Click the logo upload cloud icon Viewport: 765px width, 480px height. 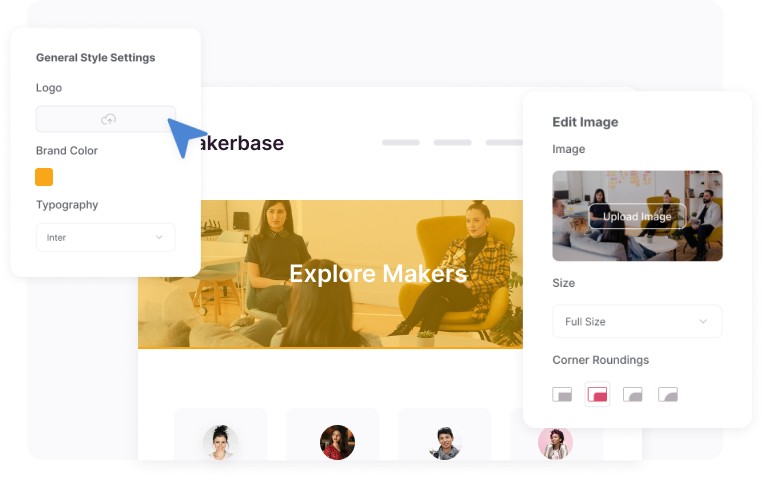click(x=108, y=119)
